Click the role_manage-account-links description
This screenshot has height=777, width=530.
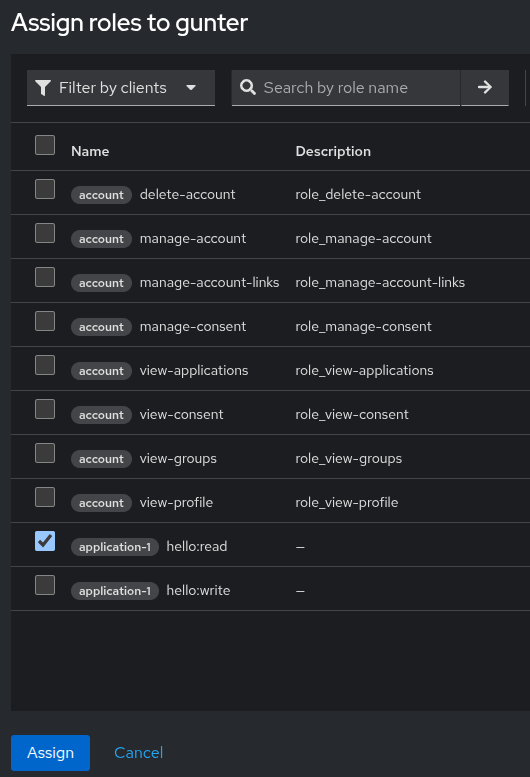[380, 282]
